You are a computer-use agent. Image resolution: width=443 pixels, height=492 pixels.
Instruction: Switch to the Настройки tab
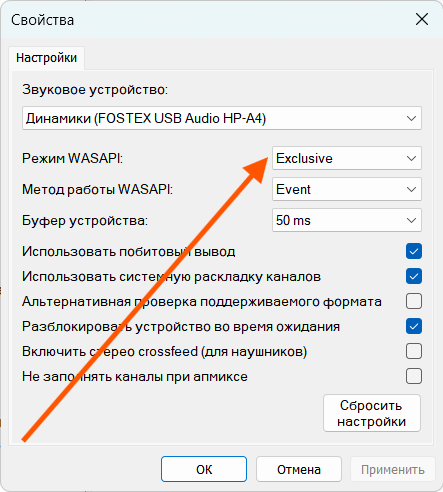tap(46, 58)
